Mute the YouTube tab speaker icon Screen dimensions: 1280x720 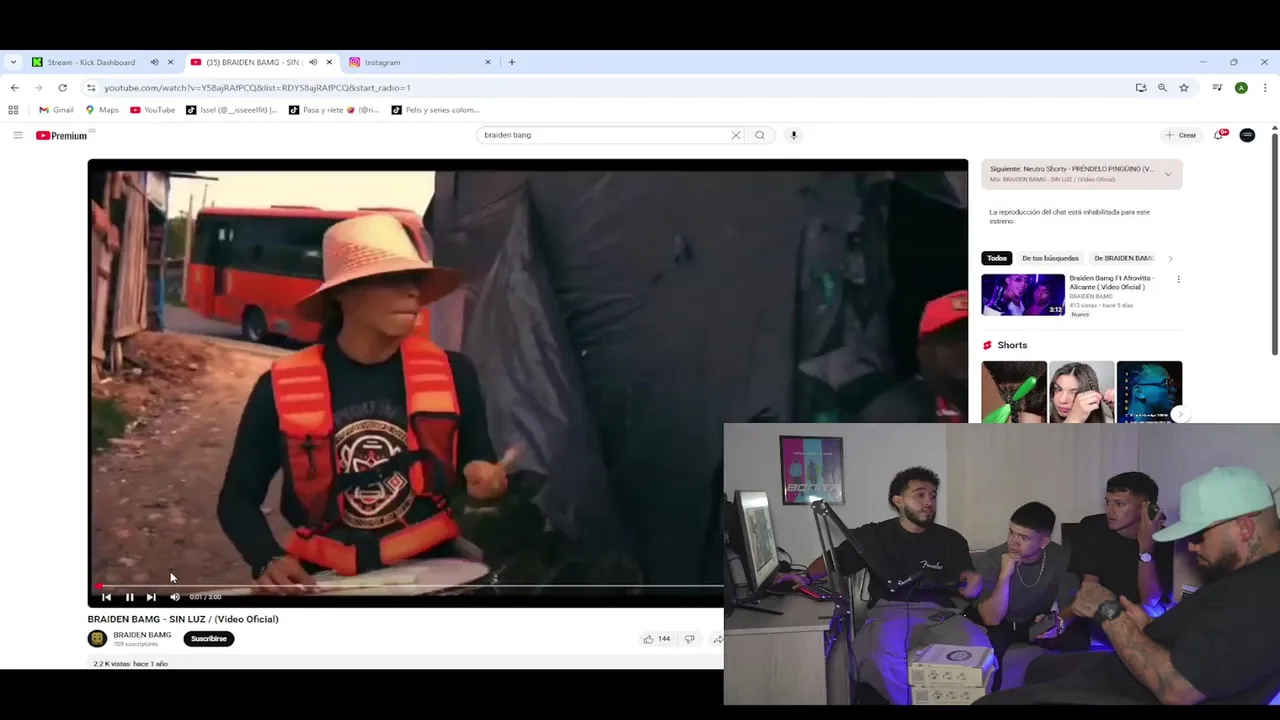pos(313,62)
